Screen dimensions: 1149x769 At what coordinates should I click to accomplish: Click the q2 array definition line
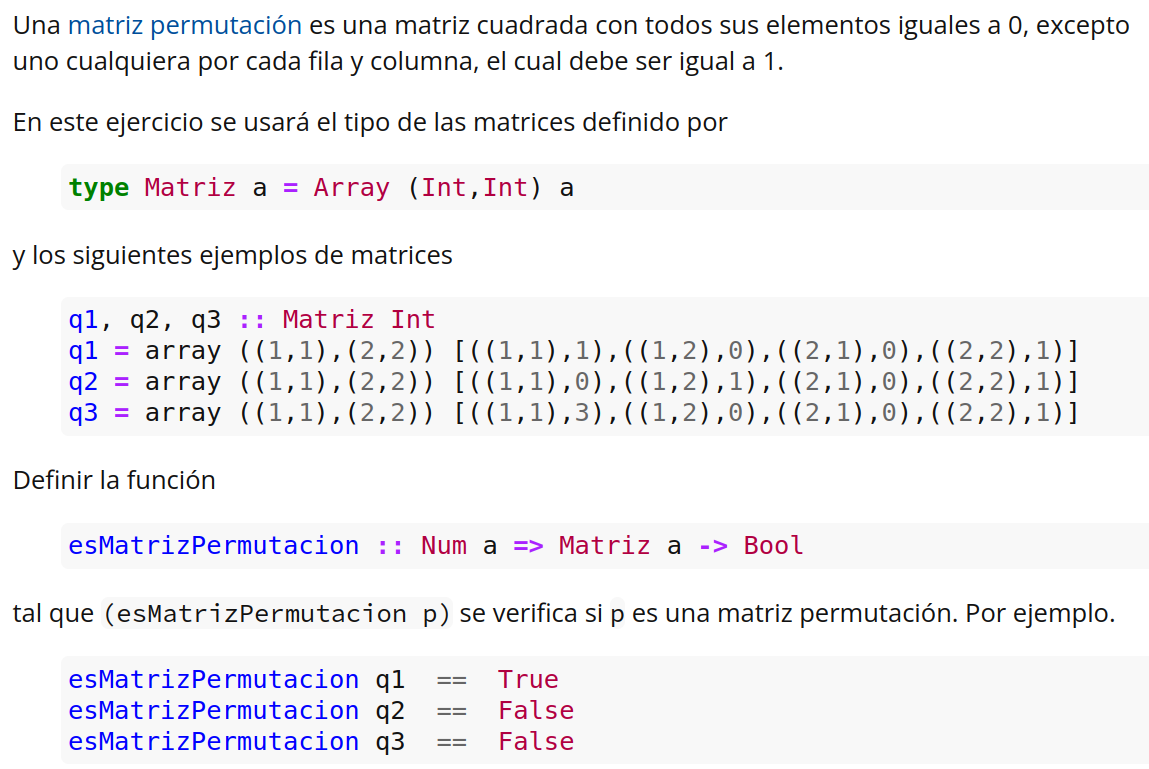[572, 382]
